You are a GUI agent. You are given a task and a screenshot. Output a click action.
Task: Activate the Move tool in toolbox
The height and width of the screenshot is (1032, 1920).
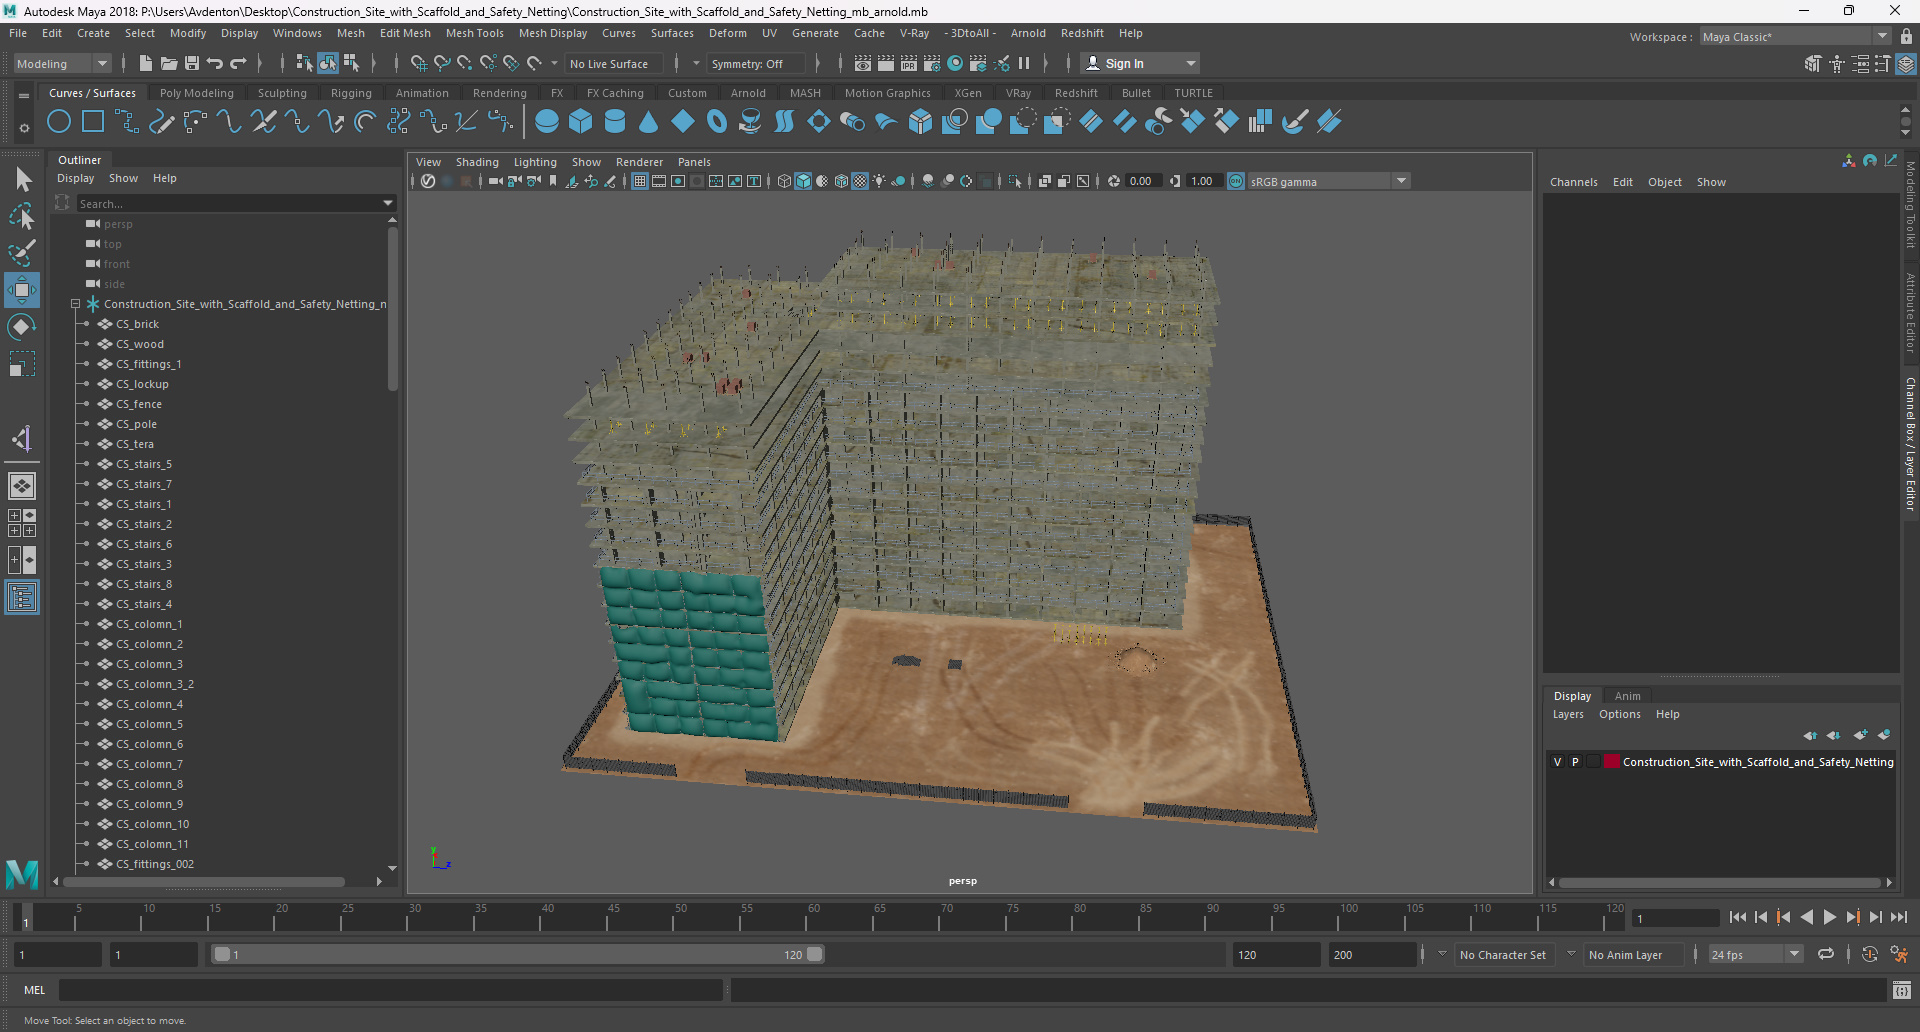(x=22, y=290)
